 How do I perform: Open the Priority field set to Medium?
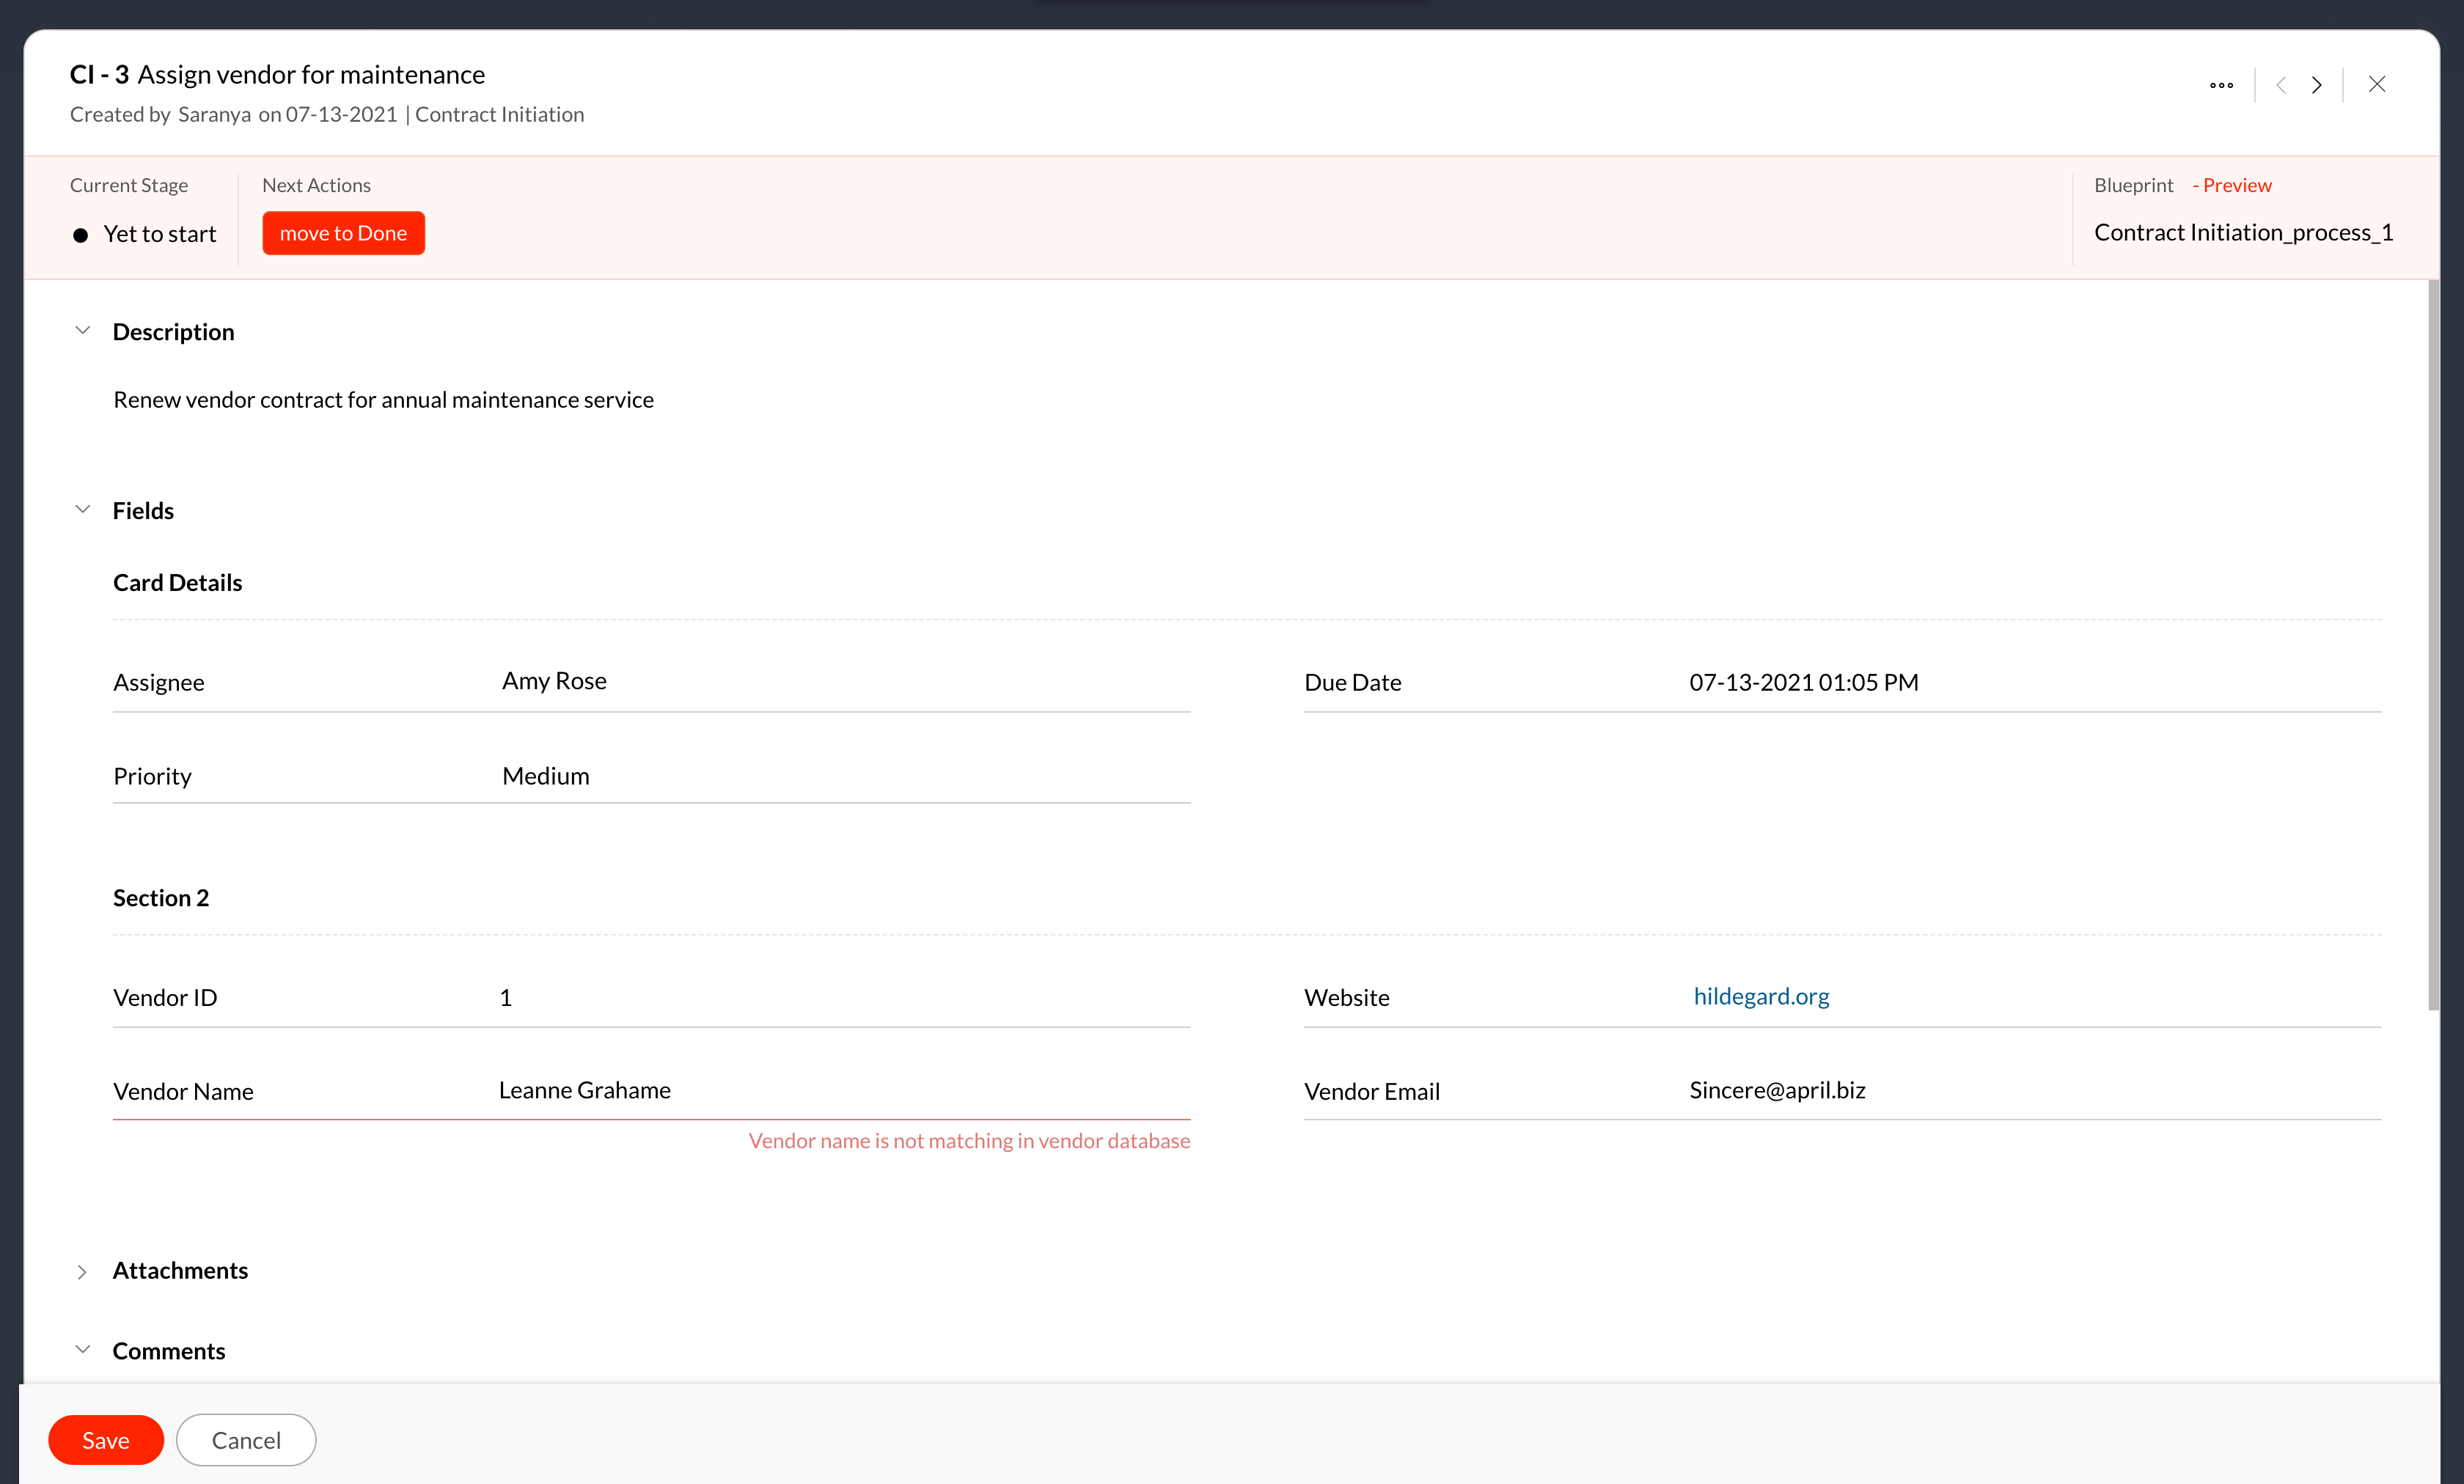click(546, 776)
